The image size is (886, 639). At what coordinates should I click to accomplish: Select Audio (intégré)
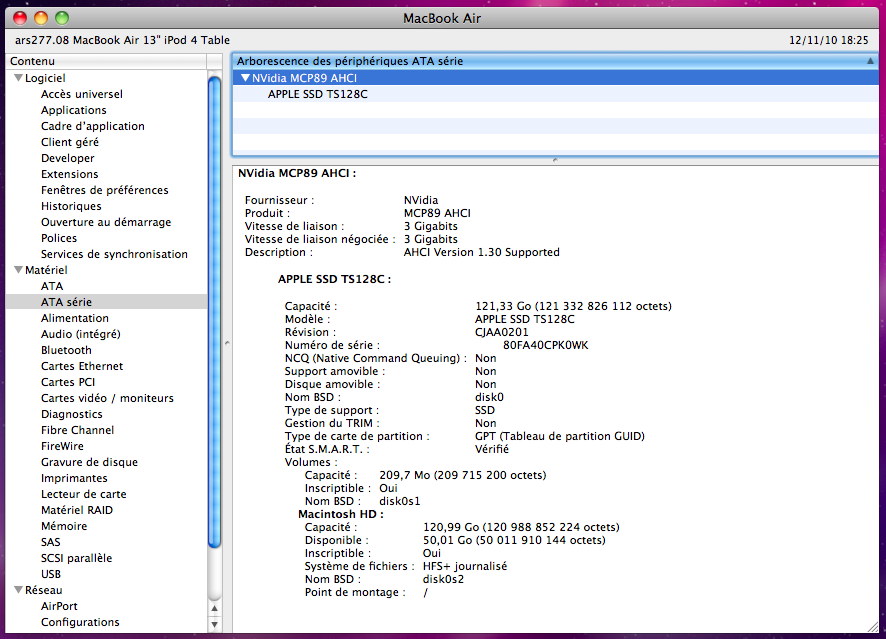80,334
